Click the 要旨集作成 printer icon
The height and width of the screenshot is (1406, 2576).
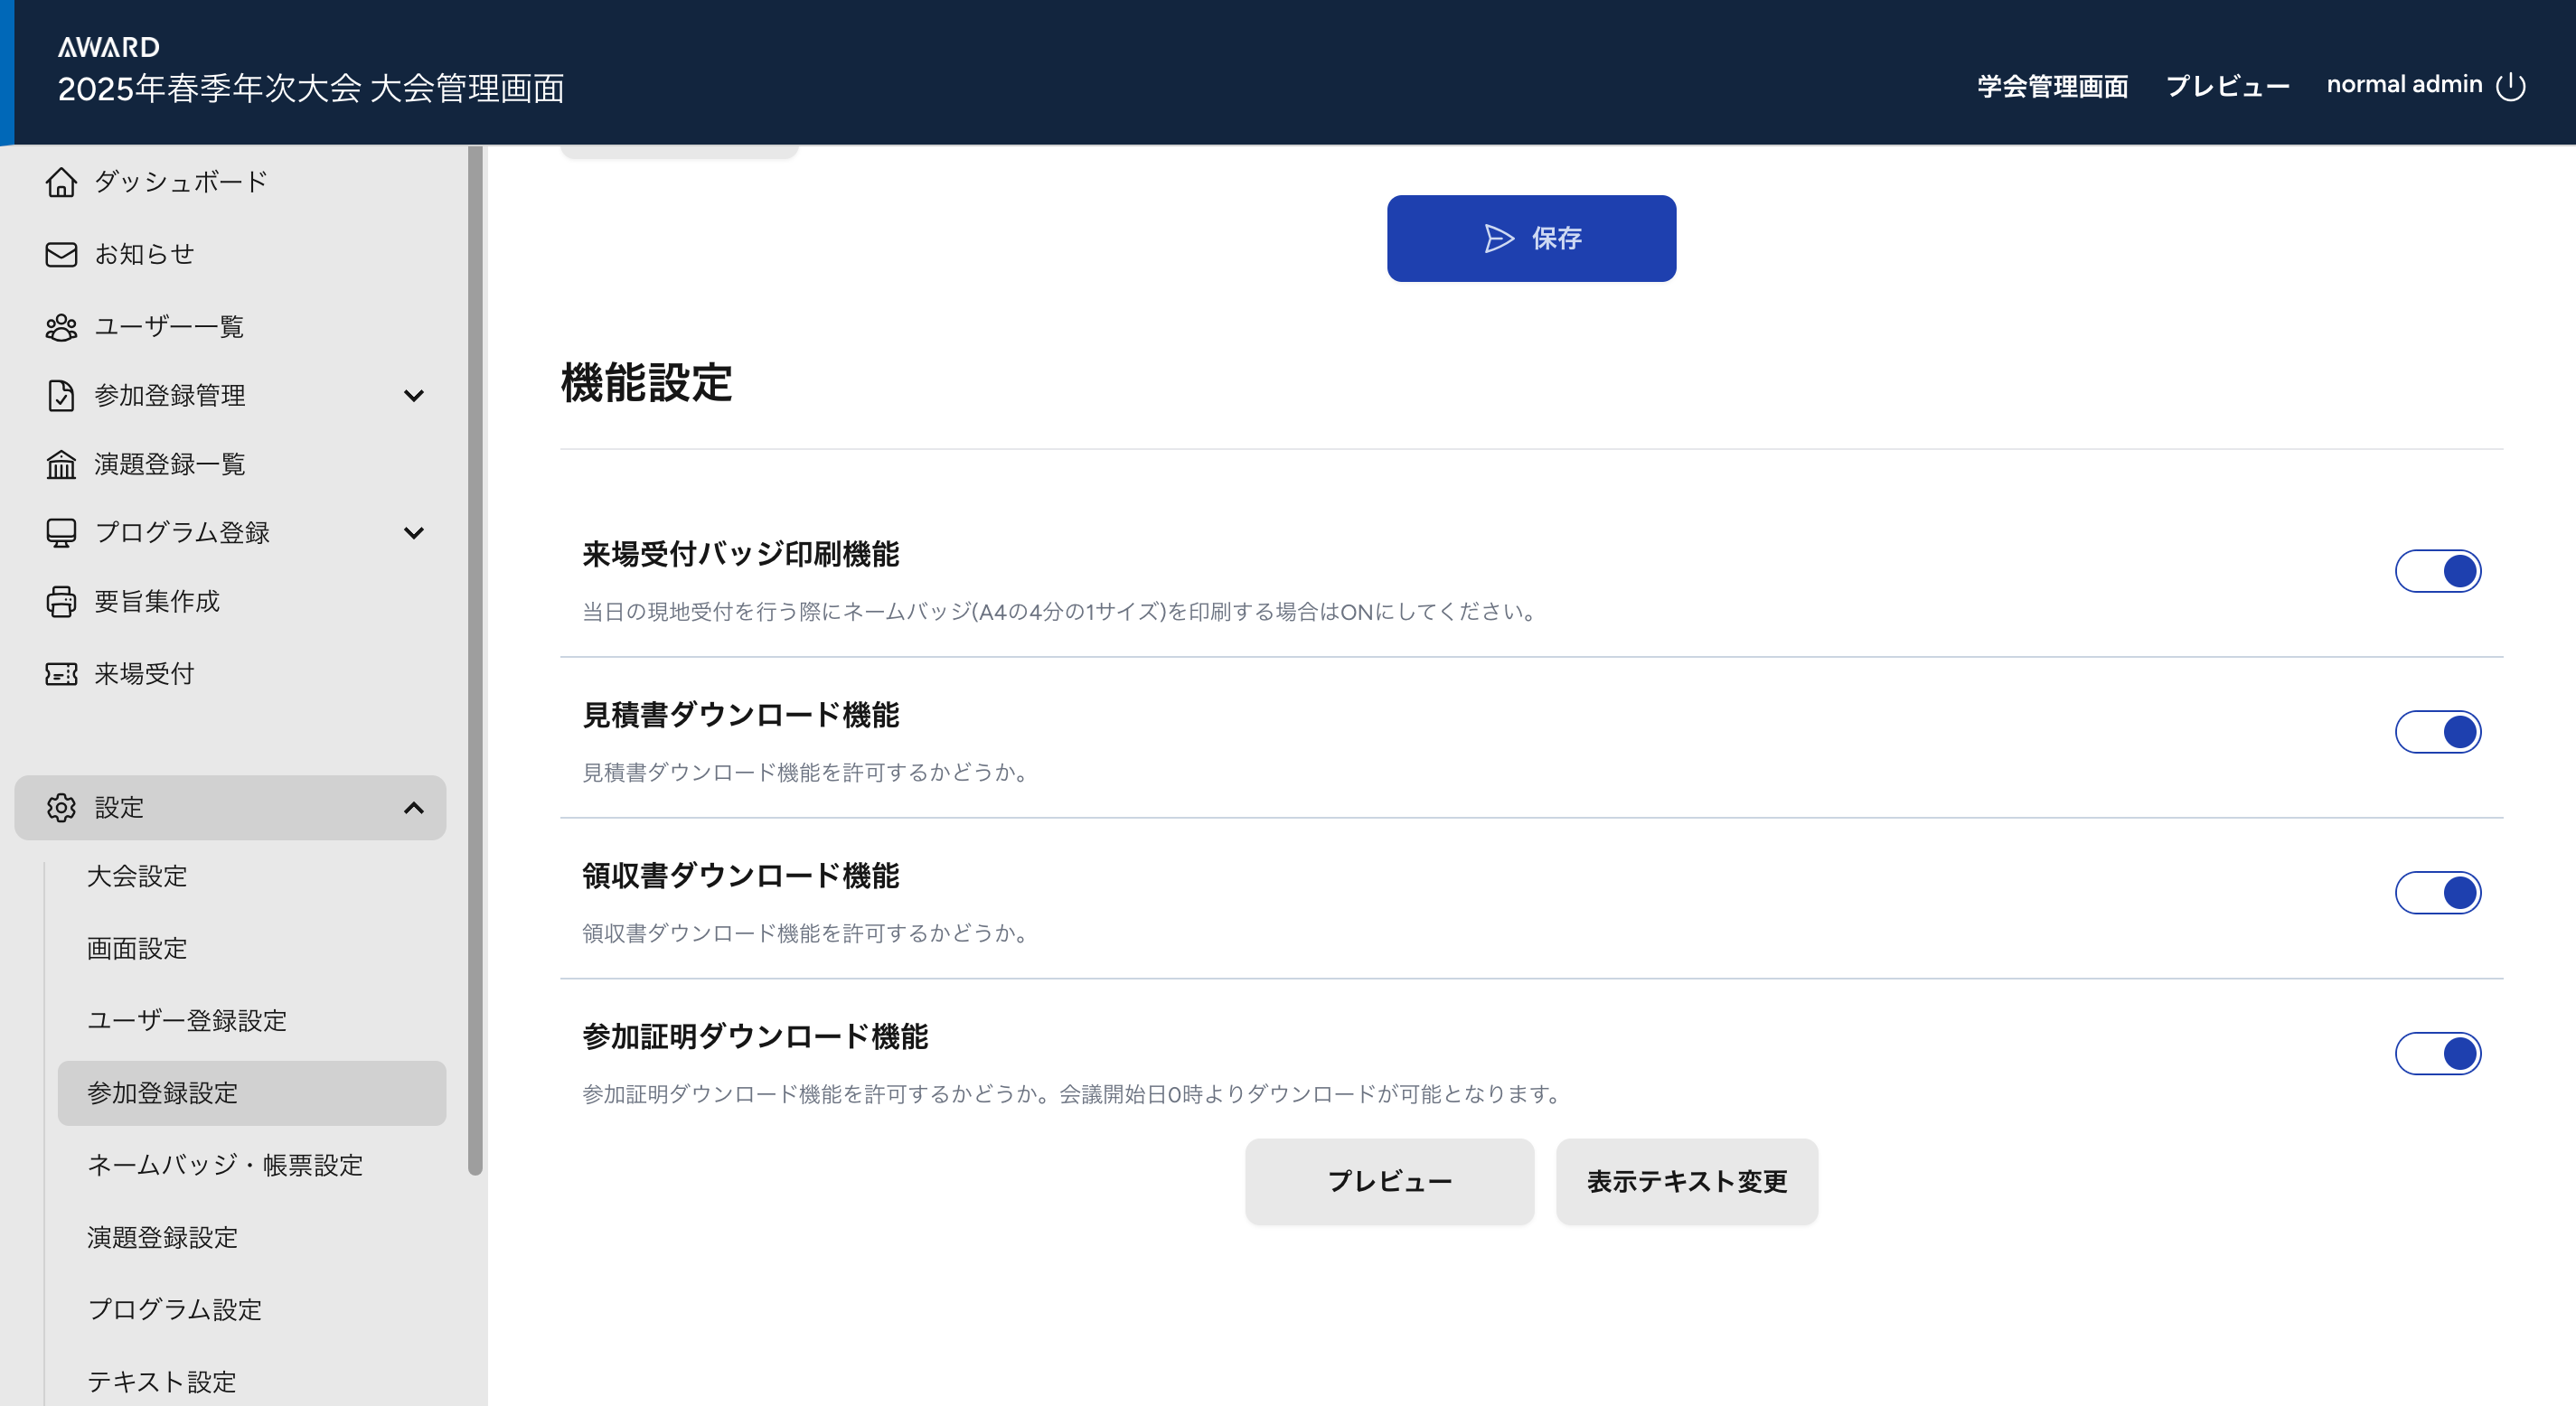[61, 601]
